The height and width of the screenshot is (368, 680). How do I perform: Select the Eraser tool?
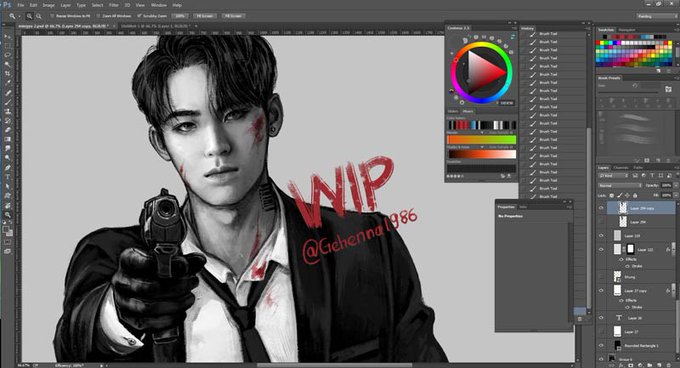click(7, 130)
